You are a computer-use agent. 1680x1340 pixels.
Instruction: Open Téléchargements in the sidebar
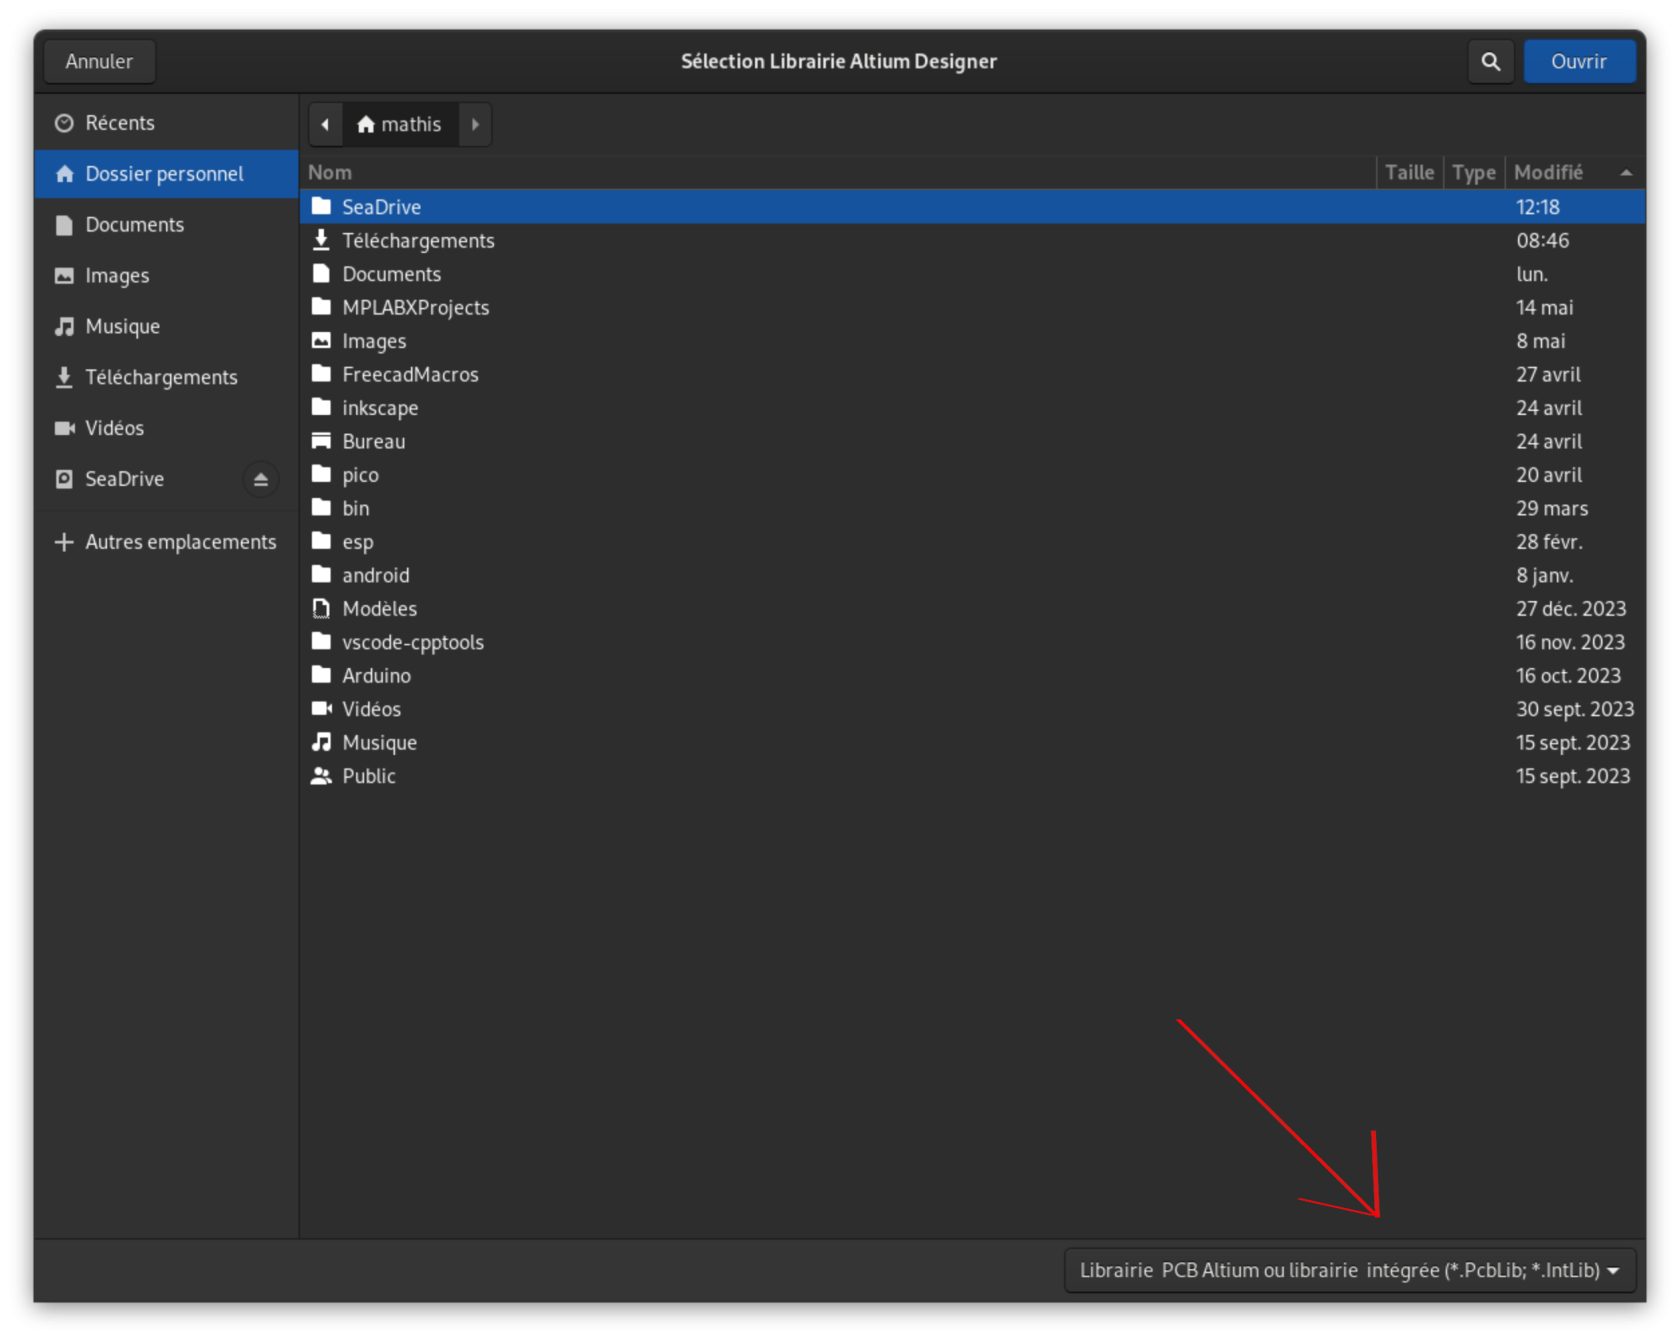point(166,378)
